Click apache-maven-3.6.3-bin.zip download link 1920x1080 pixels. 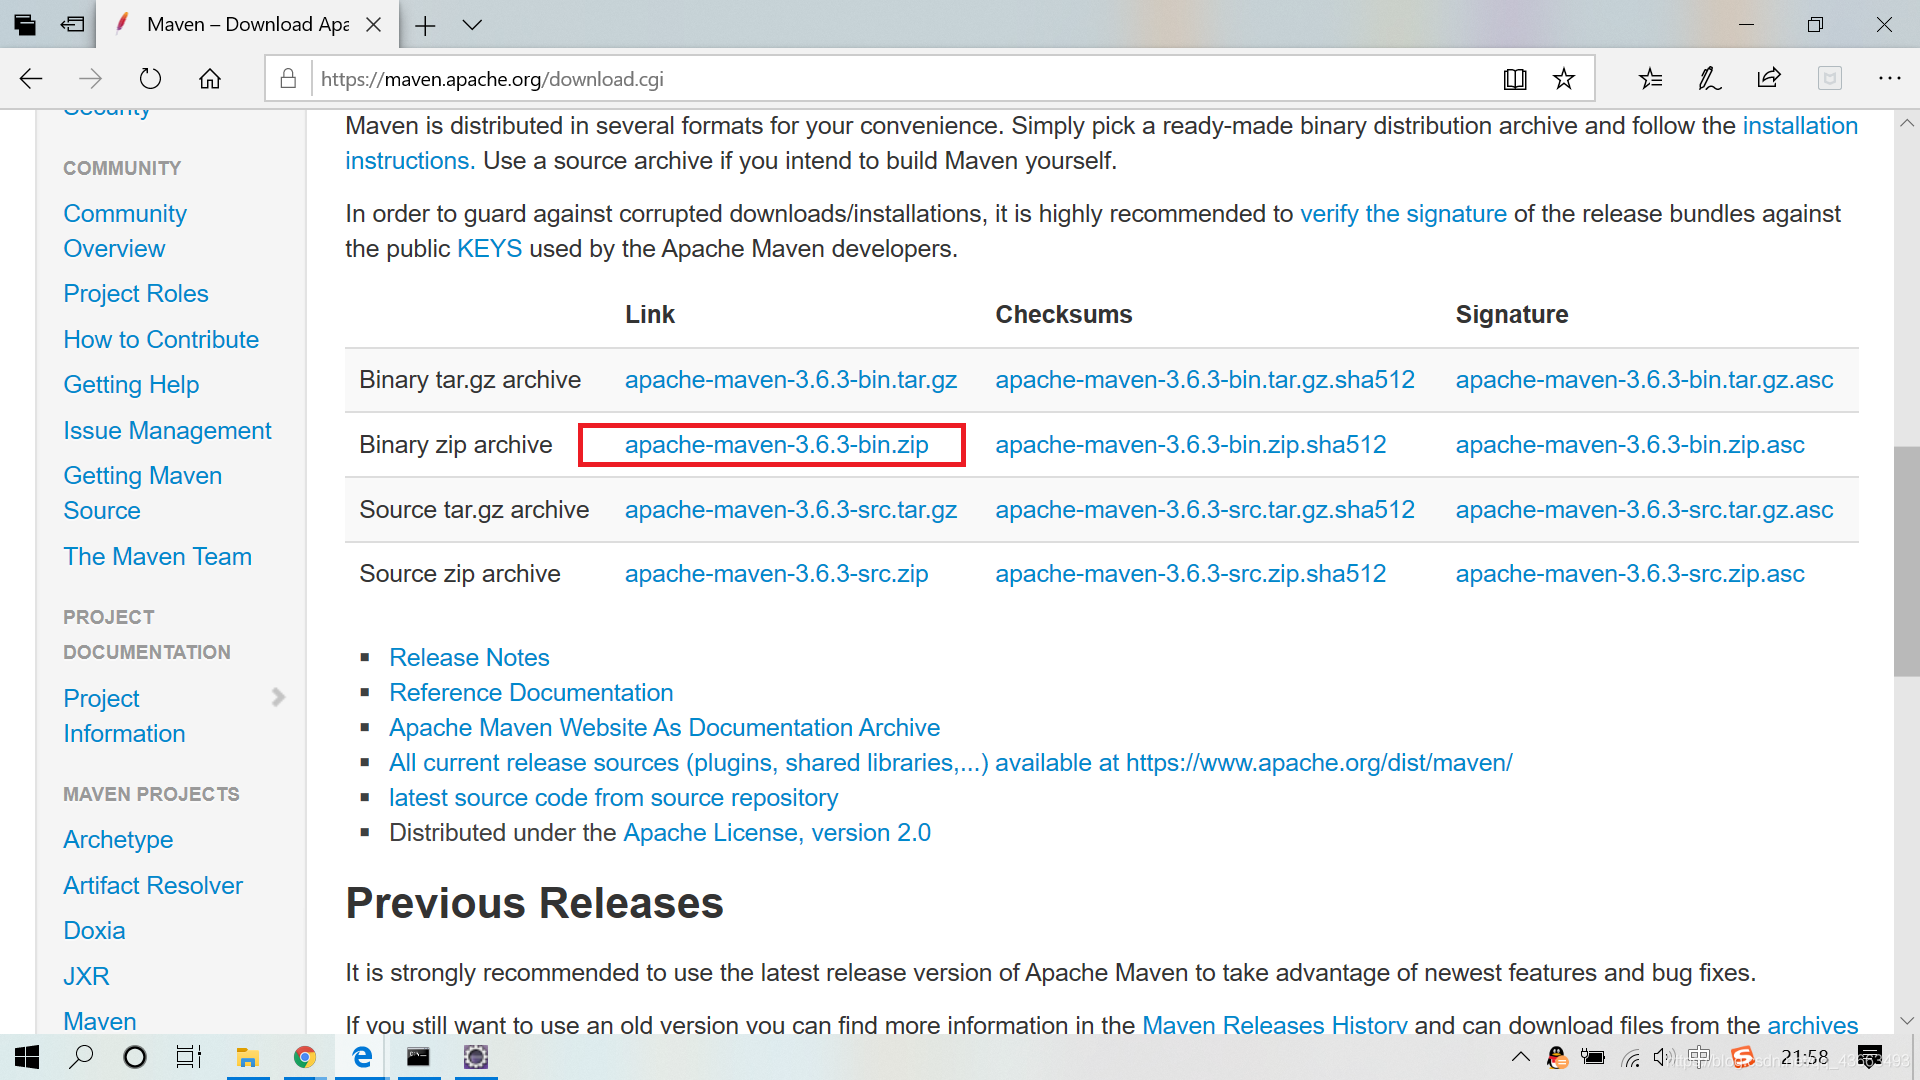click(777, 444)
